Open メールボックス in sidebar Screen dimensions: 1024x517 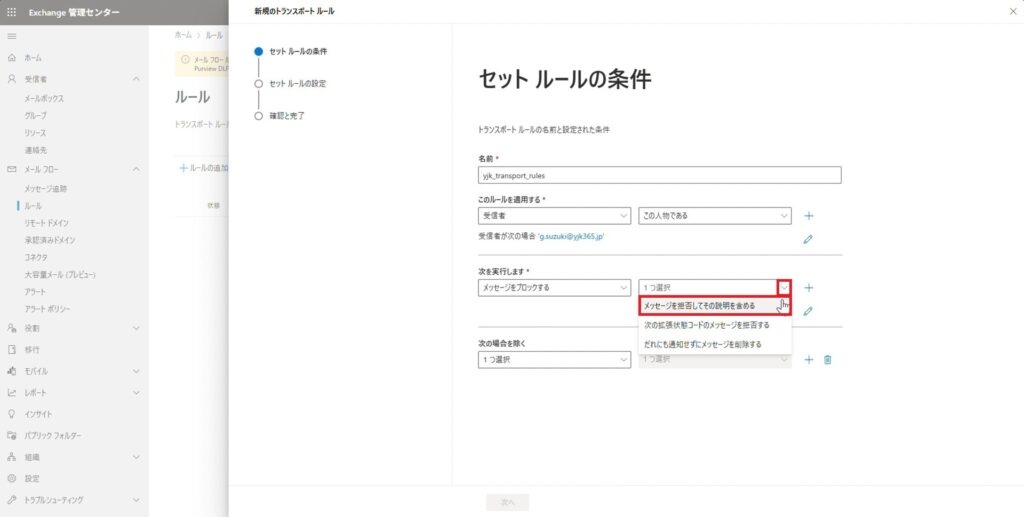(x=44, y=99)
